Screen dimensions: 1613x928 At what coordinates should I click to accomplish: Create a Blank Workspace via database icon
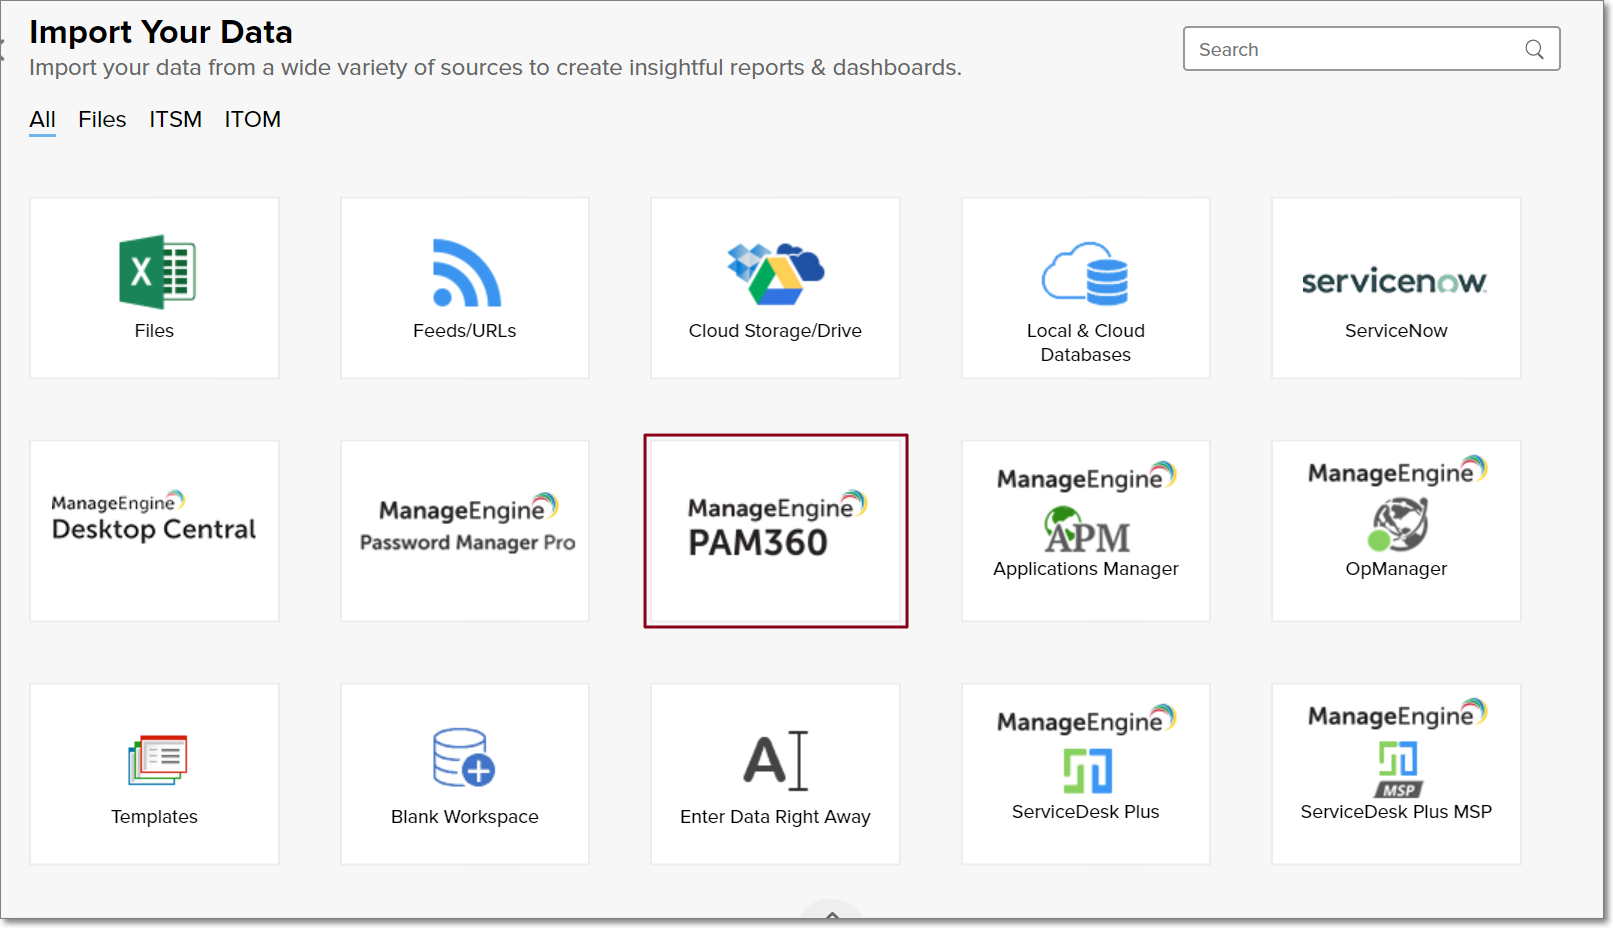tap(464, 757)
